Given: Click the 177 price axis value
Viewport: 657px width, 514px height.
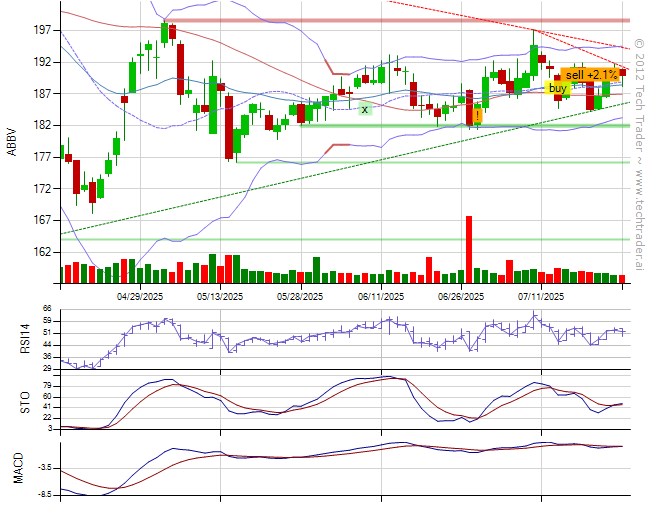Looking at the screenshot, I should (42, 157).
